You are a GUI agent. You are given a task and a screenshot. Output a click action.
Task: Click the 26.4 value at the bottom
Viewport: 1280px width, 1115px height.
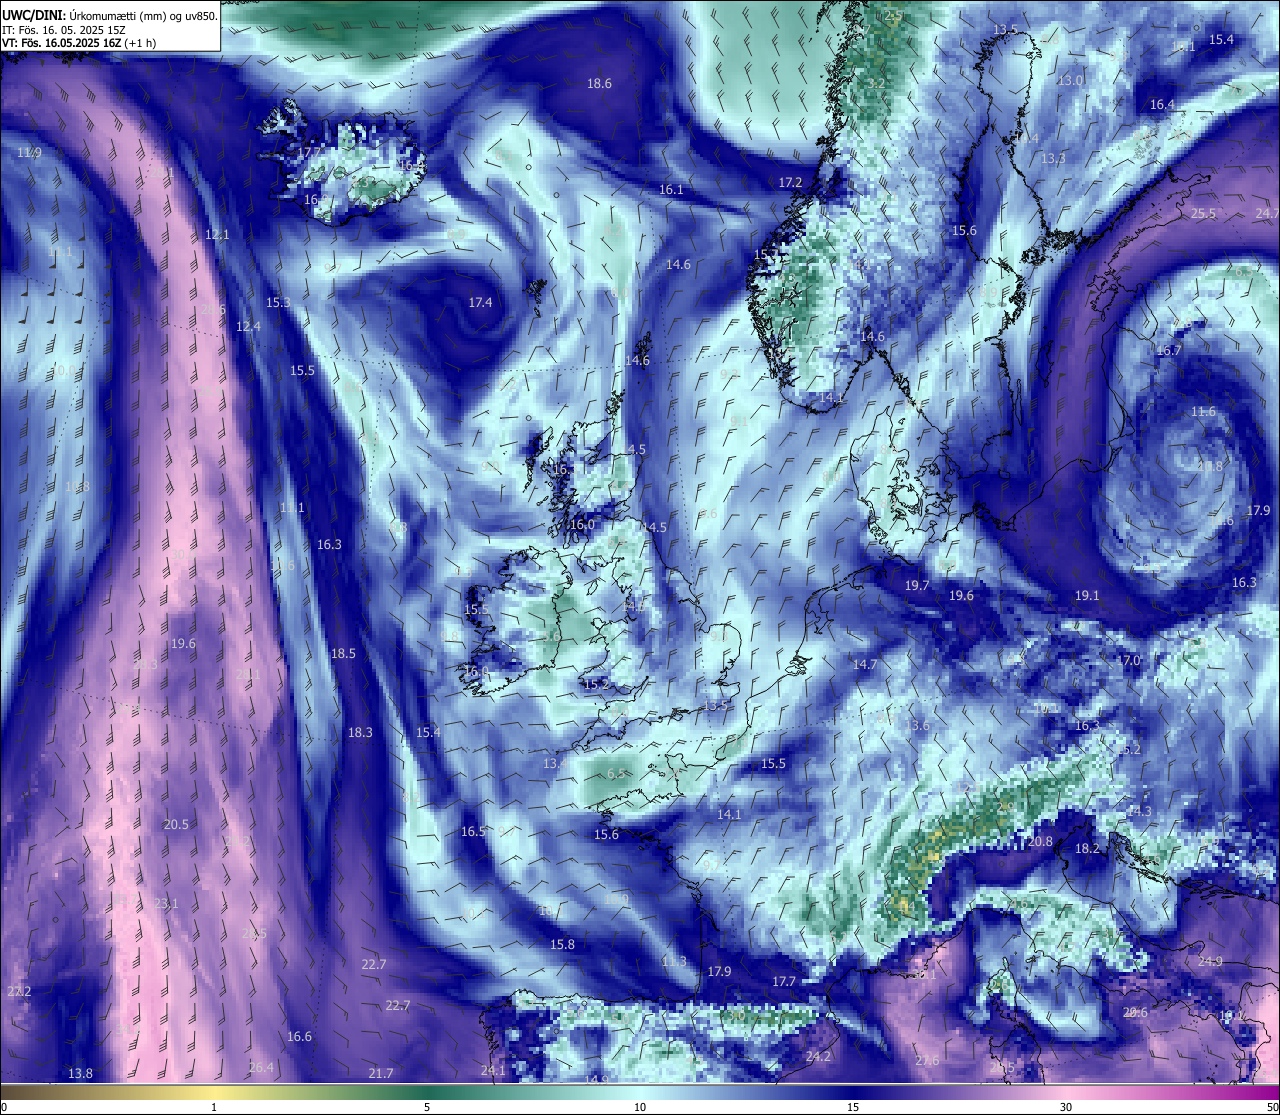click(261, 1067)
